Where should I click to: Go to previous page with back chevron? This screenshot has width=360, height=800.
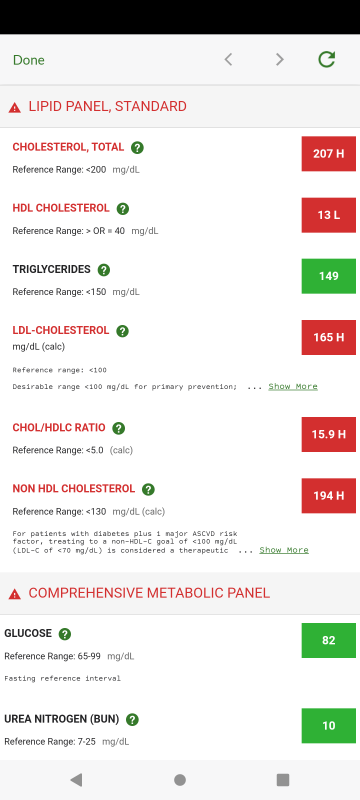[228, 60]
